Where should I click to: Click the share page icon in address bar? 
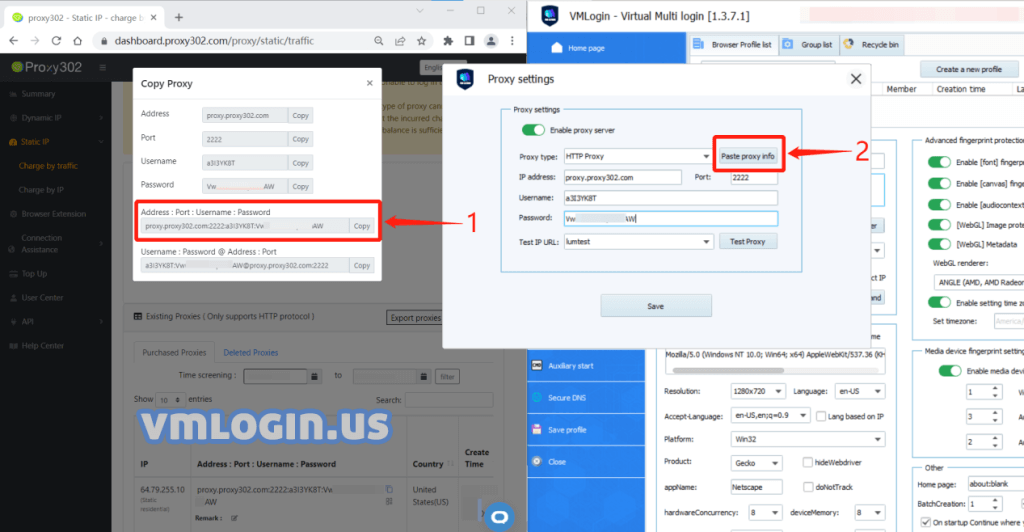coord(400,40)
